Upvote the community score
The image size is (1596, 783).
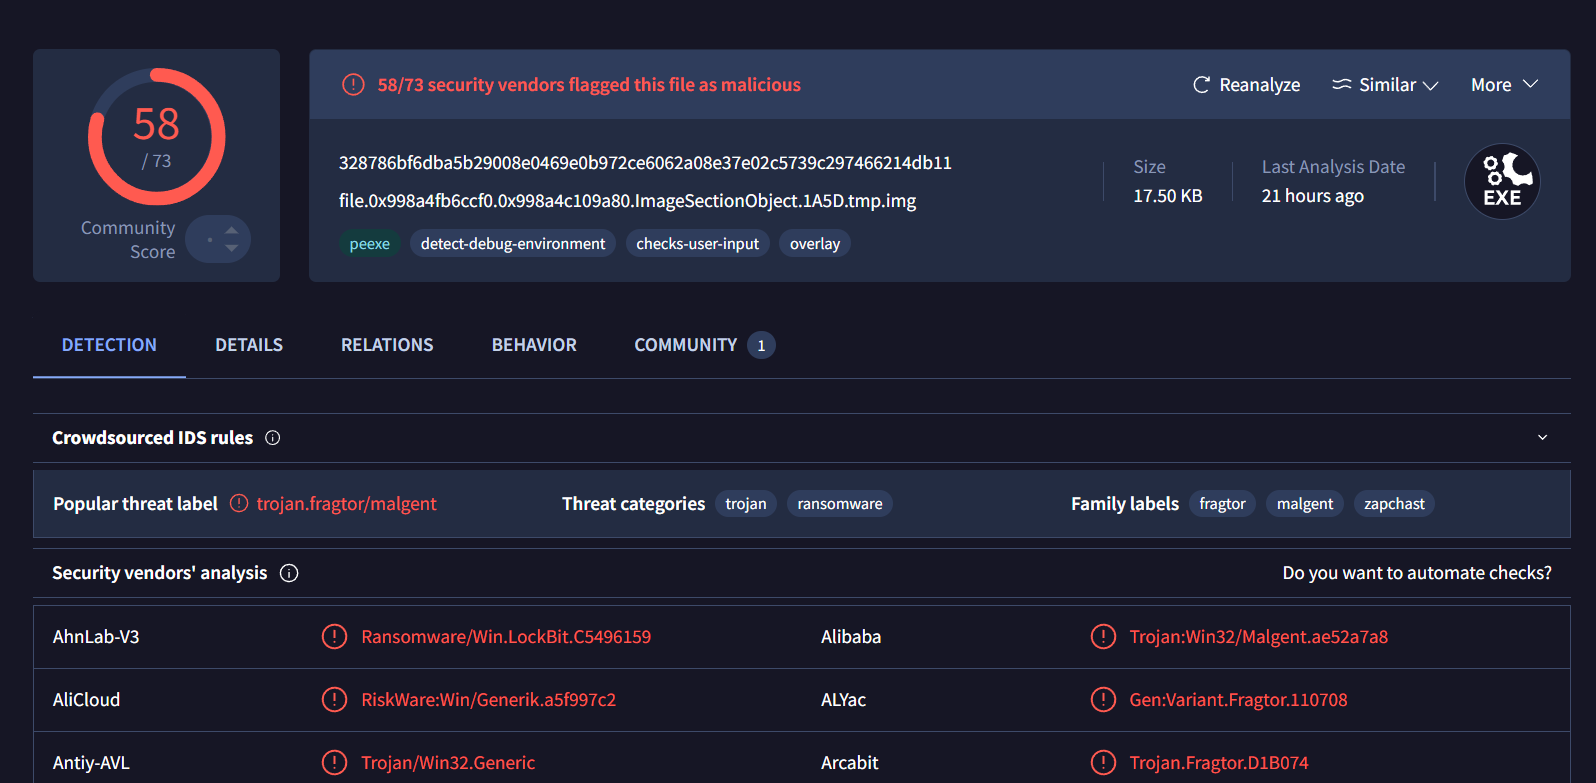coord(232,230)
